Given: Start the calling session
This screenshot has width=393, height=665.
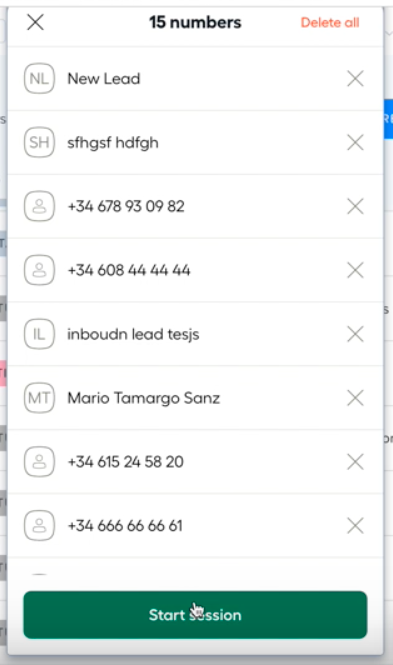Looking at the screenshot, I should [x=195, y=615].
